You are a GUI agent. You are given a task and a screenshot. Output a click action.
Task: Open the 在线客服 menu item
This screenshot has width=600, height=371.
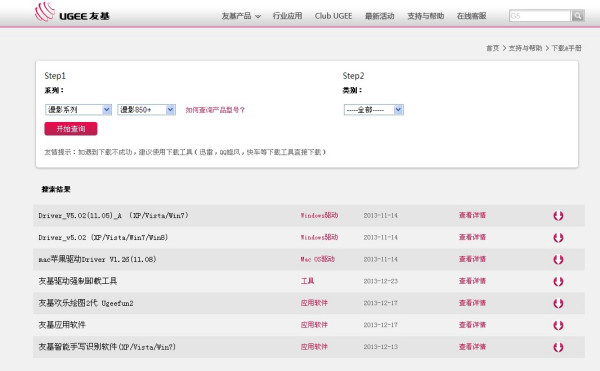tap(471, 16)
